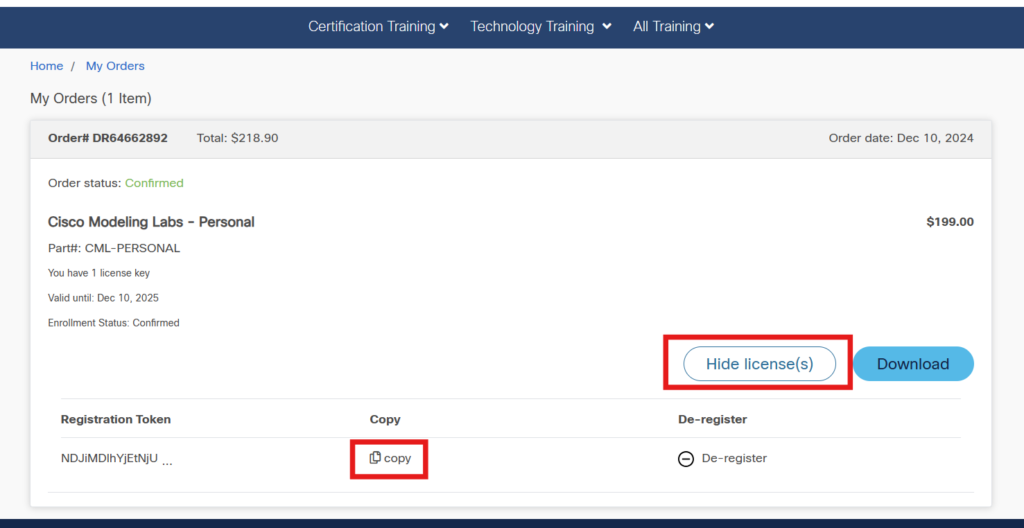Screen dimensions: 1024x528
Task: Select the Confirmed order status text
Action: click(x=154, y=183)
